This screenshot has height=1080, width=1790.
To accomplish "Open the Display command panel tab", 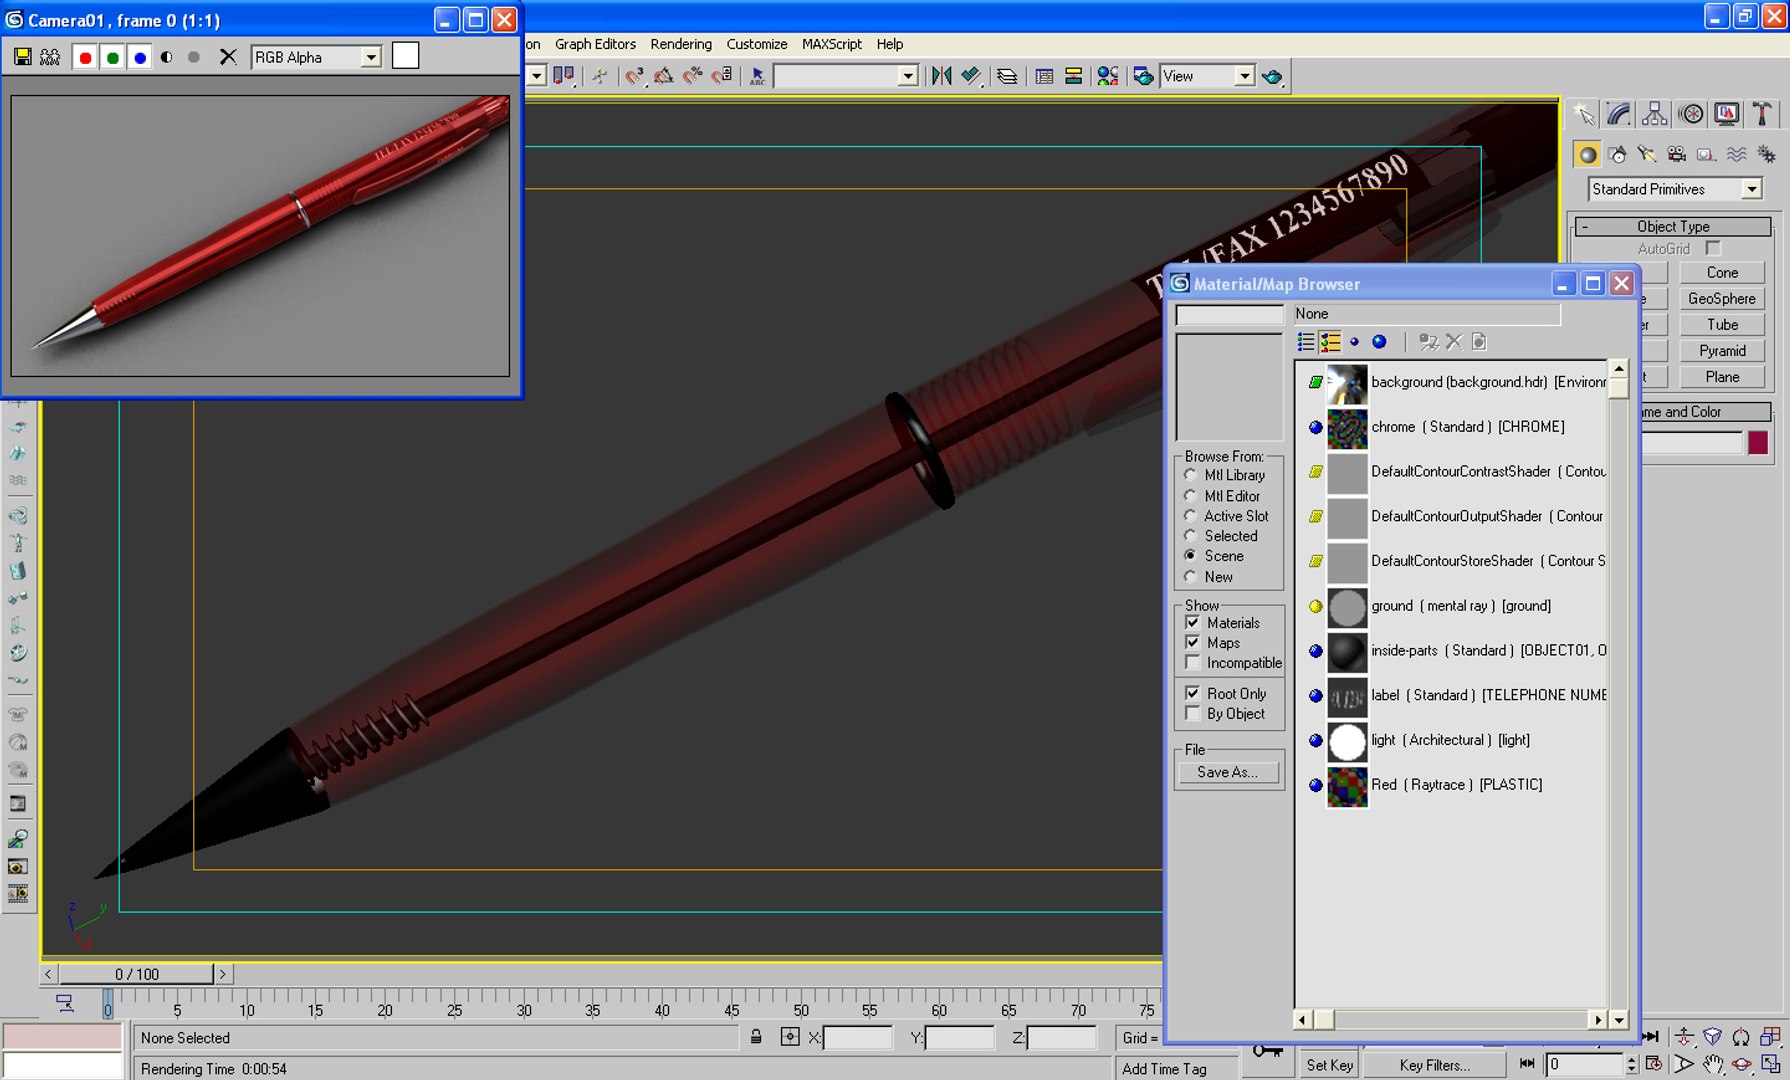I will 1727,114.
